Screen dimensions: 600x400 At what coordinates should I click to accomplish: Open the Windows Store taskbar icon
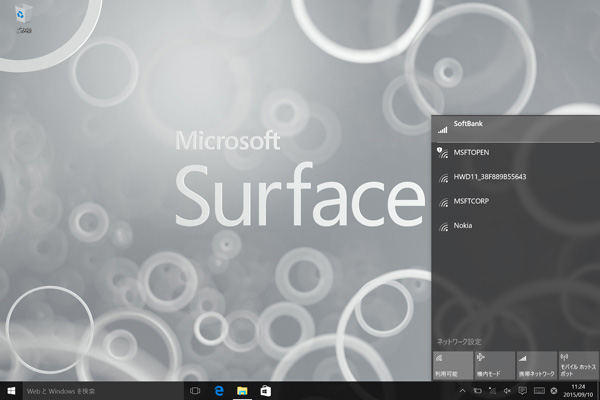266,391
